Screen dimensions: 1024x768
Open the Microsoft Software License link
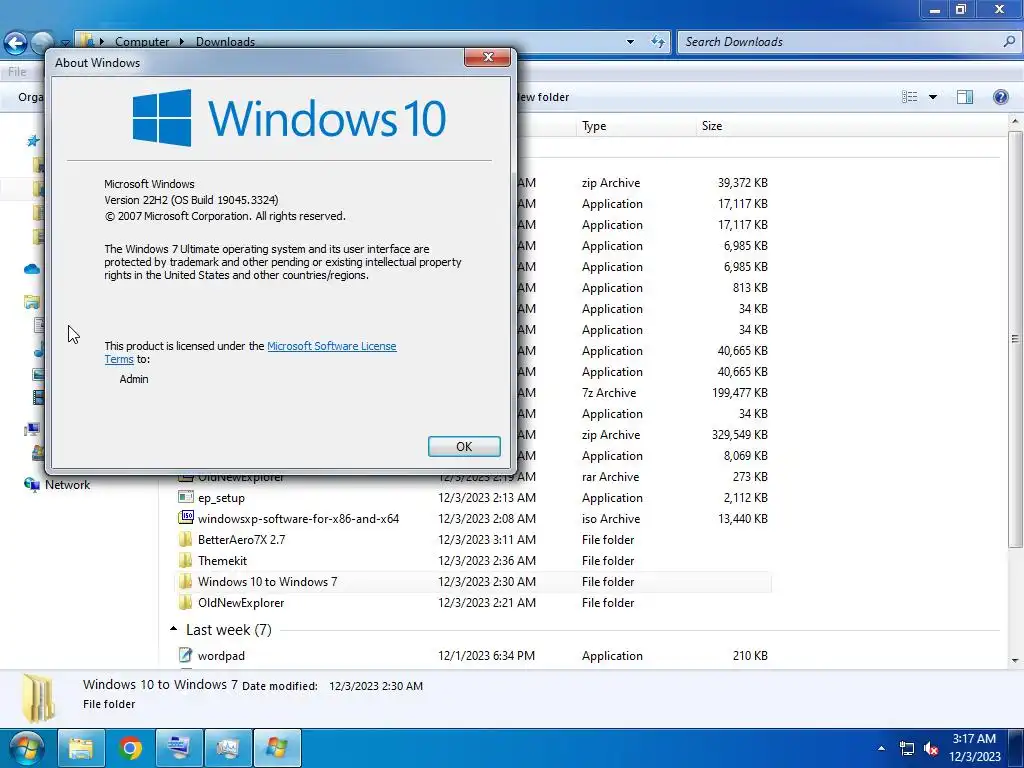(x=331, y=346)
